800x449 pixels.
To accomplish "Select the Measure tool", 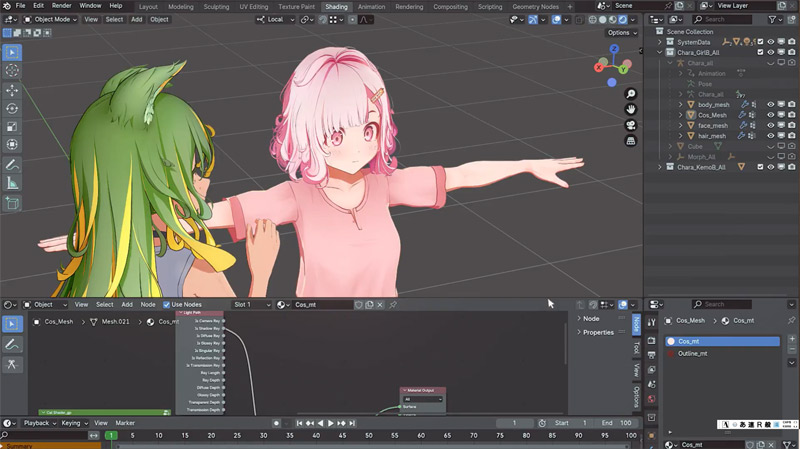I will pos(12,183).
